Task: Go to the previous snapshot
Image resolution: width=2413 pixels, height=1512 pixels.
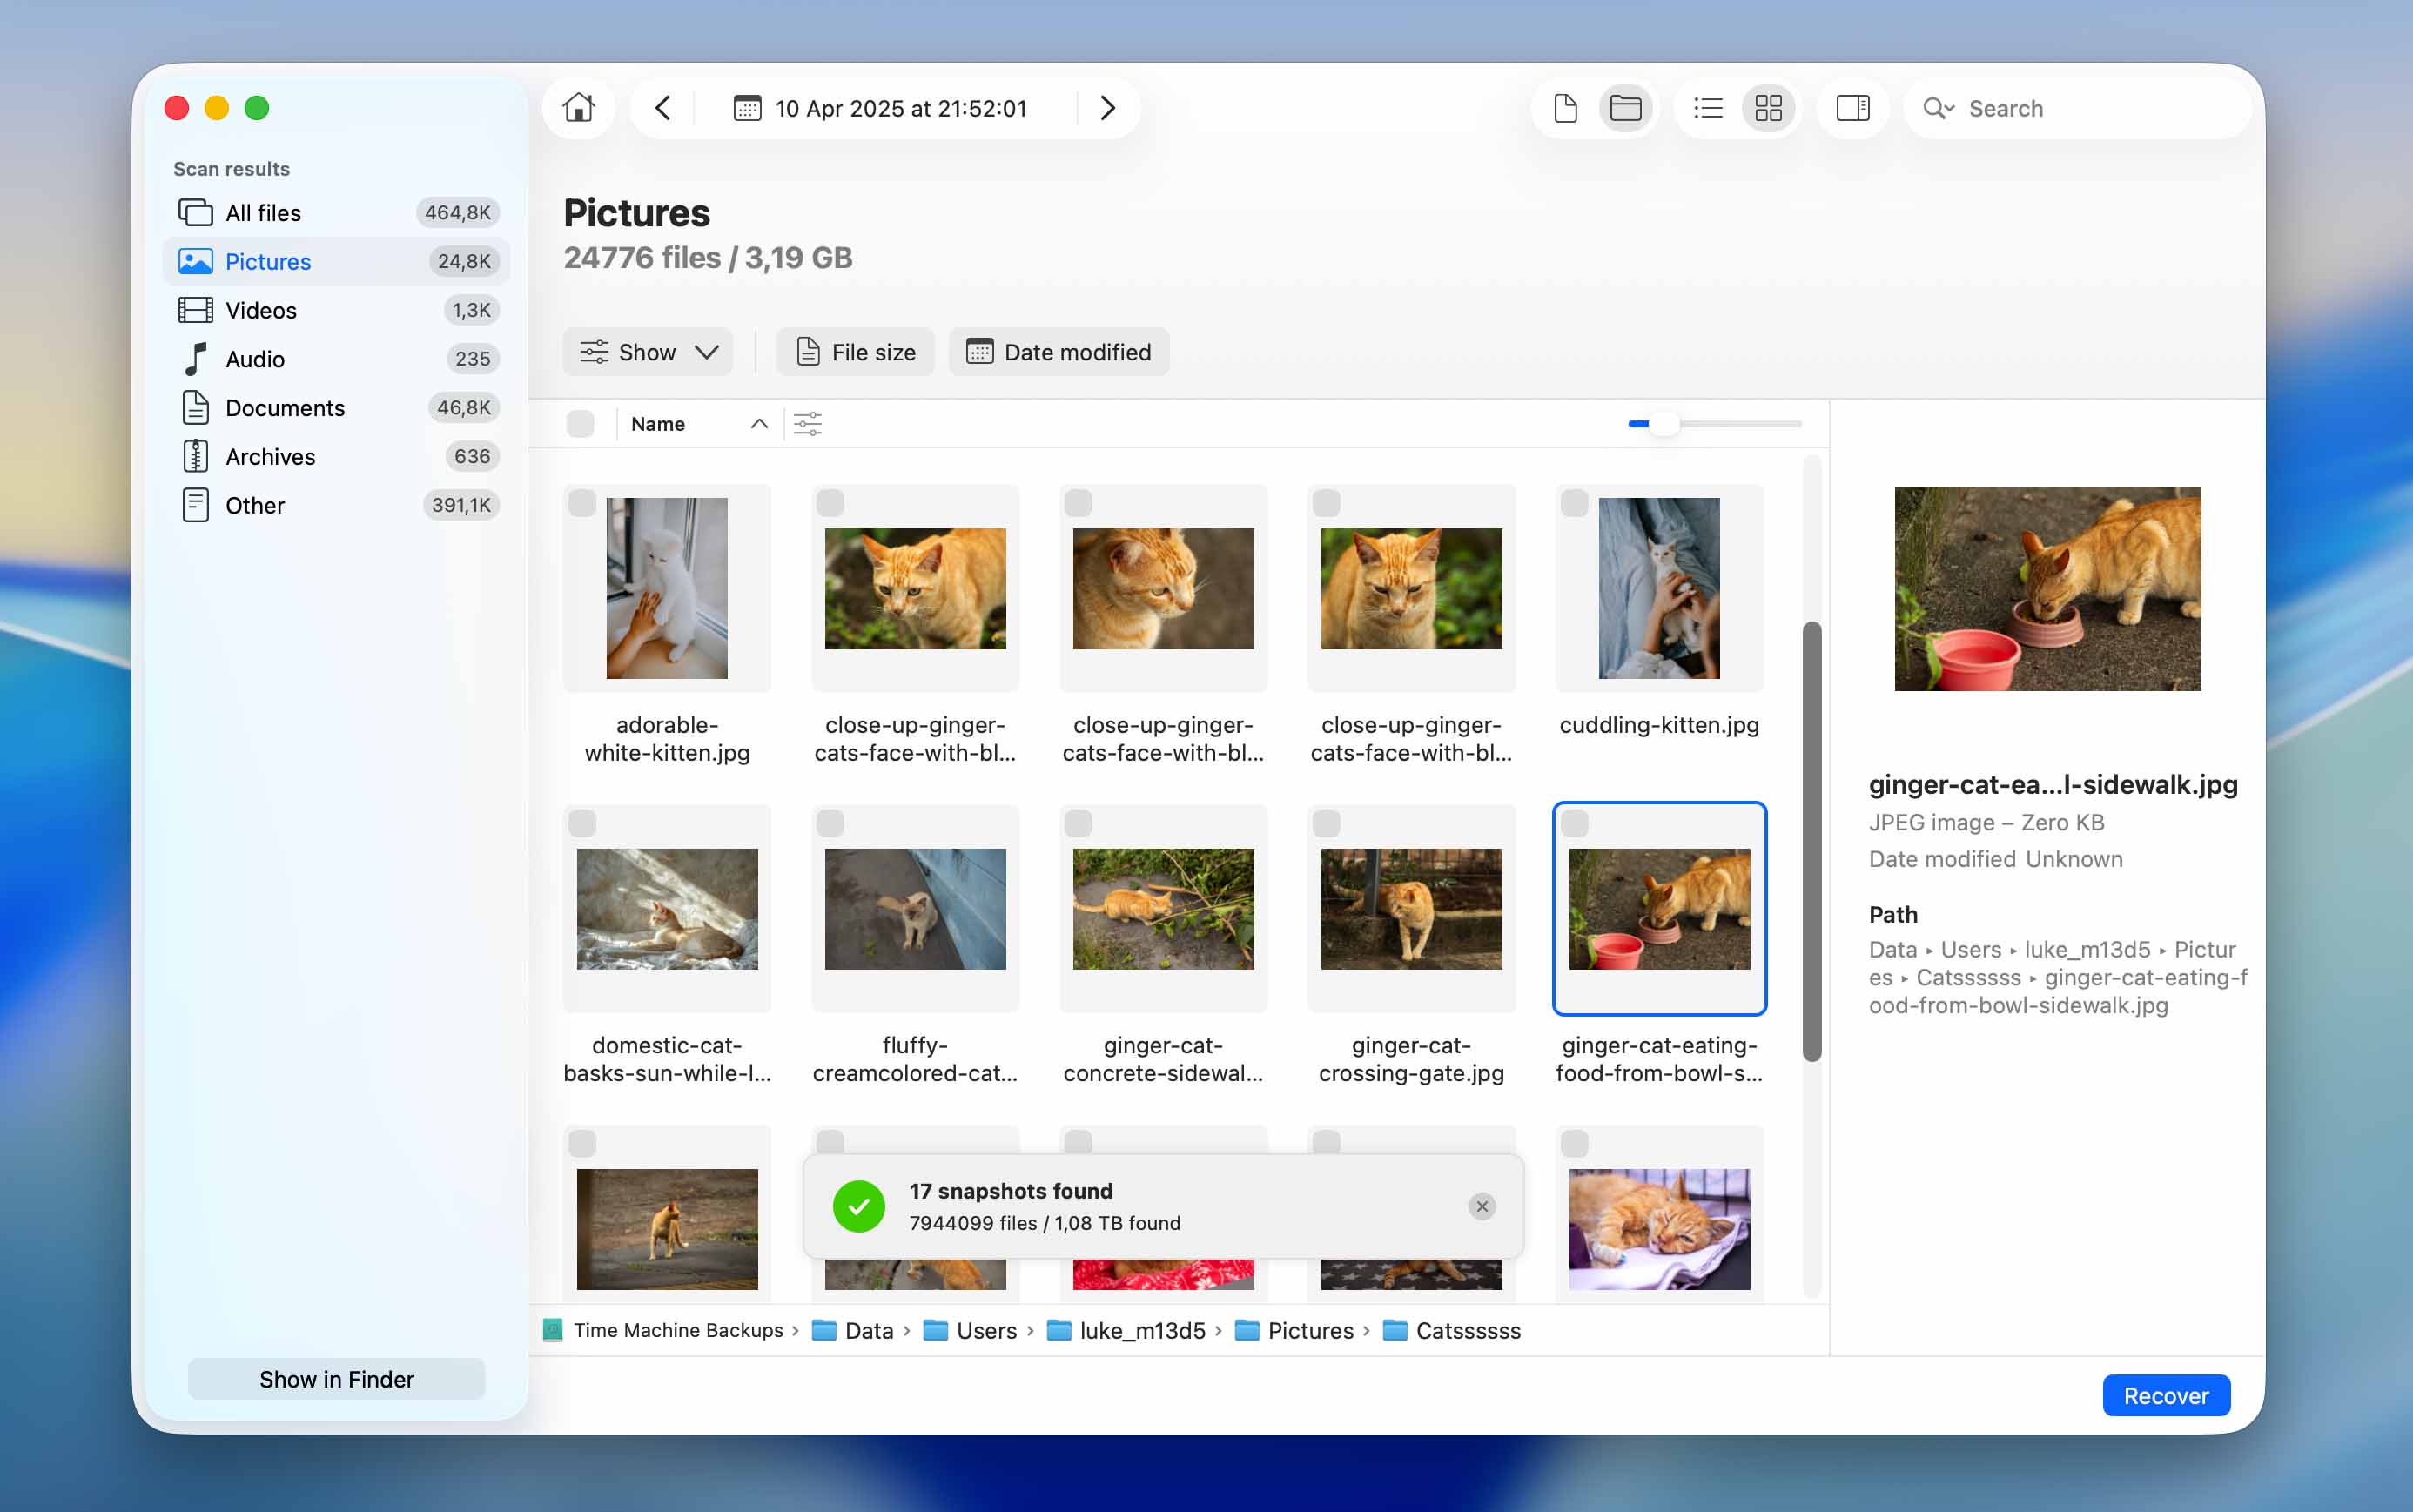Action: (662, 108)
